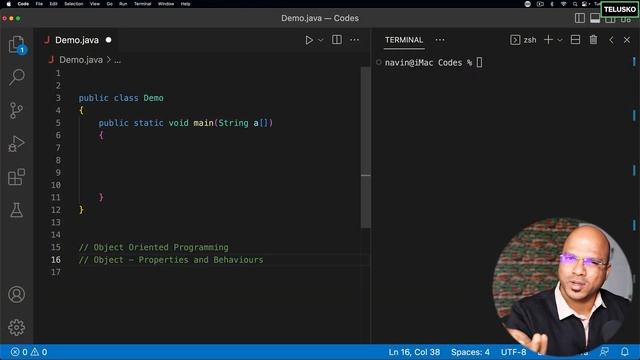Open the Edit menu
The image size is (640, 360).
53,4
